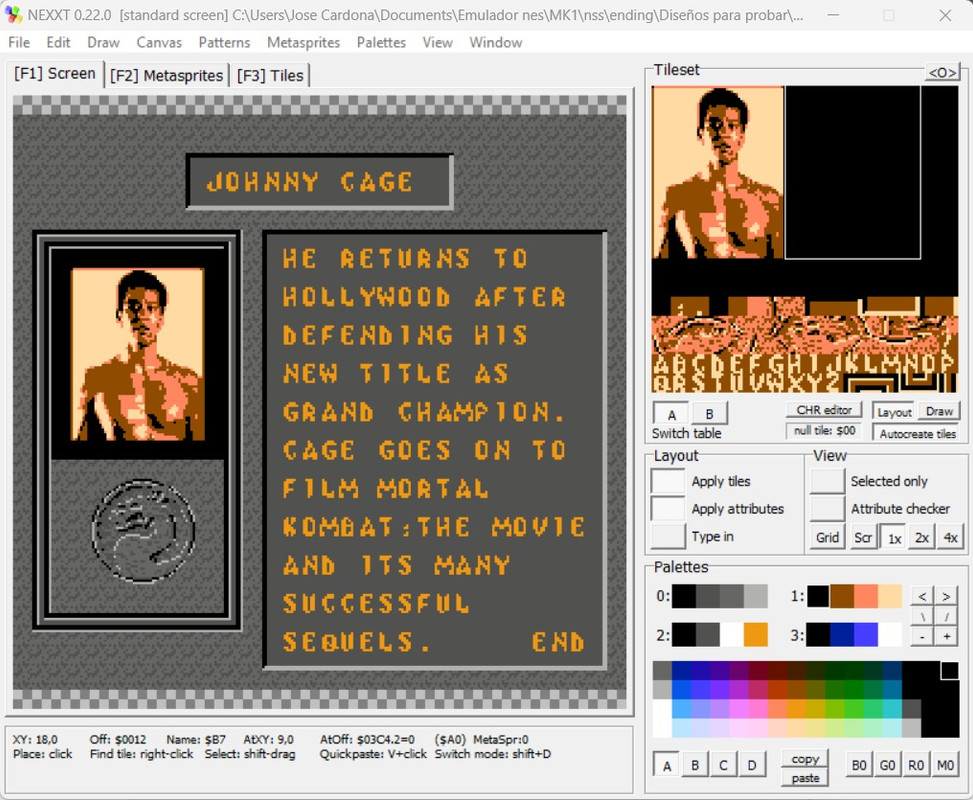Viewport: 973px width, 800px height.
Task: Select the salmon color in palette 1
Action: tap(866, 596)
